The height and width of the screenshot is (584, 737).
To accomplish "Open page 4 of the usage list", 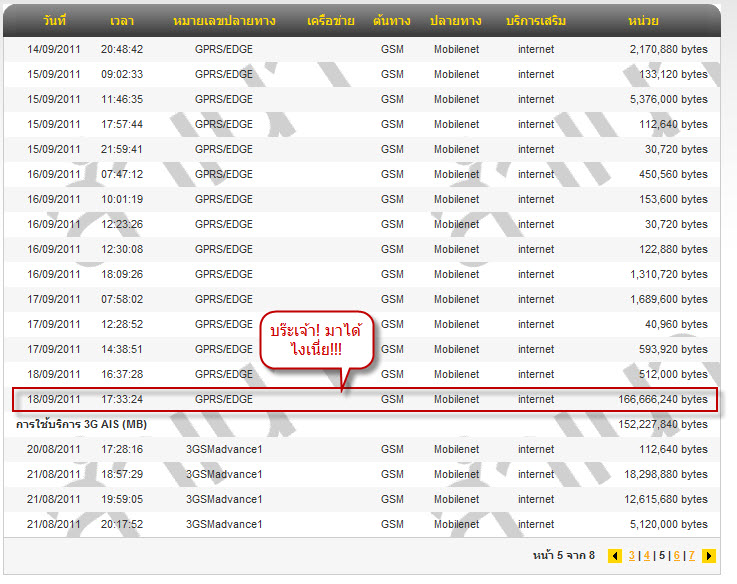I will pyautogui.click(x=647, y=555).
